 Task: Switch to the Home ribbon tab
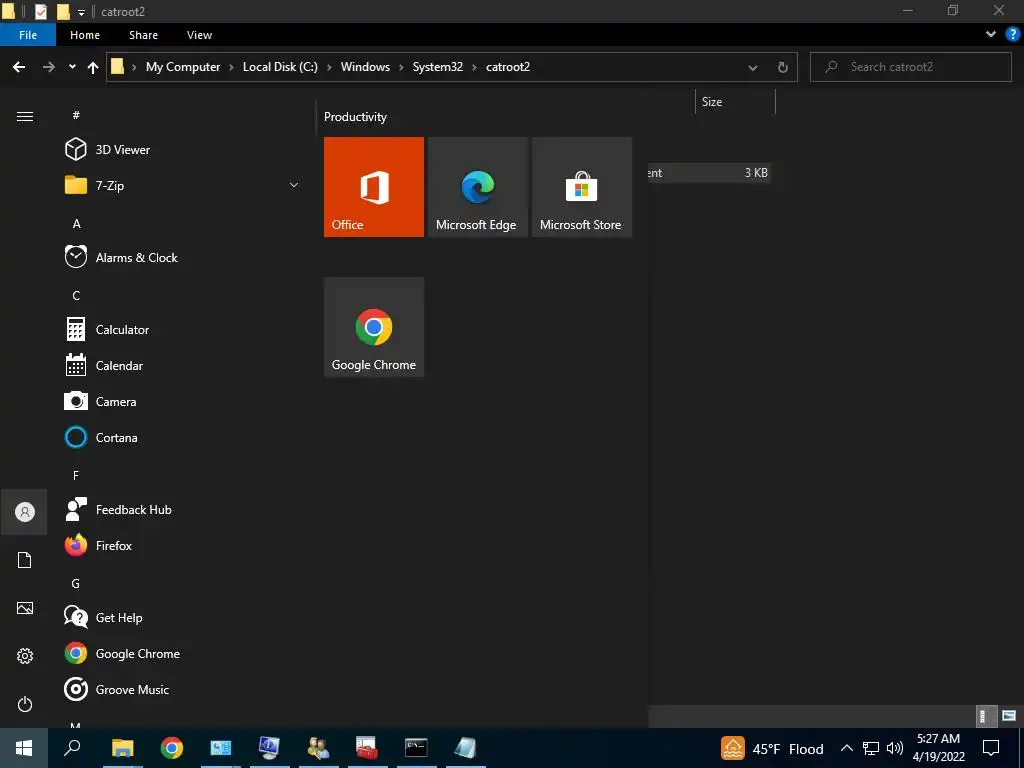(85, 35)
